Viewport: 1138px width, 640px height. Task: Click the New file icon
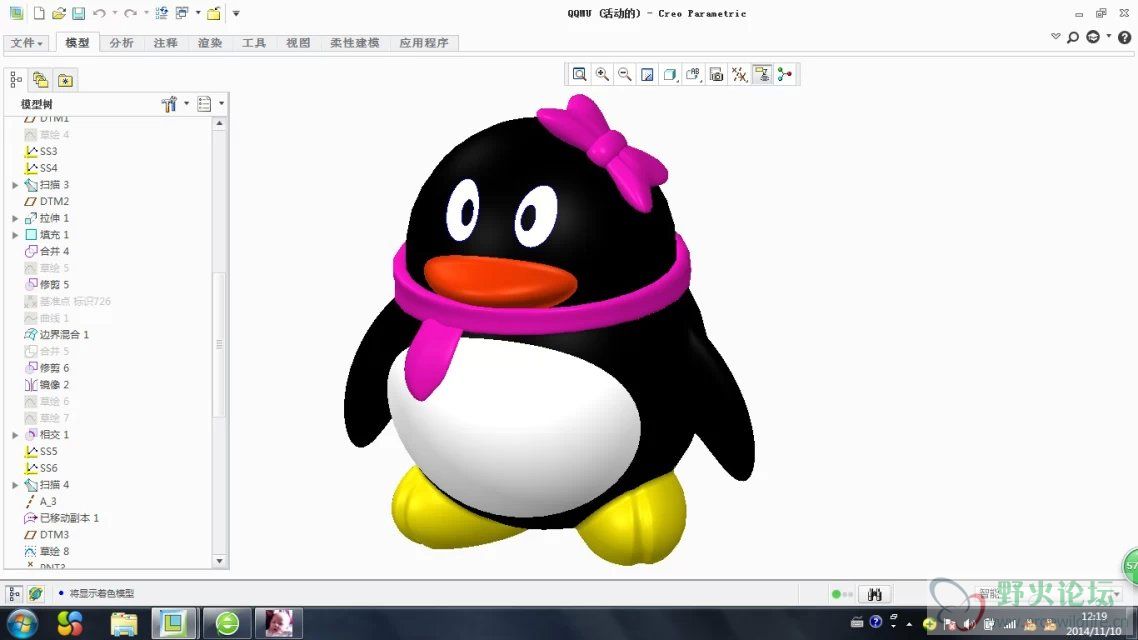39,13
